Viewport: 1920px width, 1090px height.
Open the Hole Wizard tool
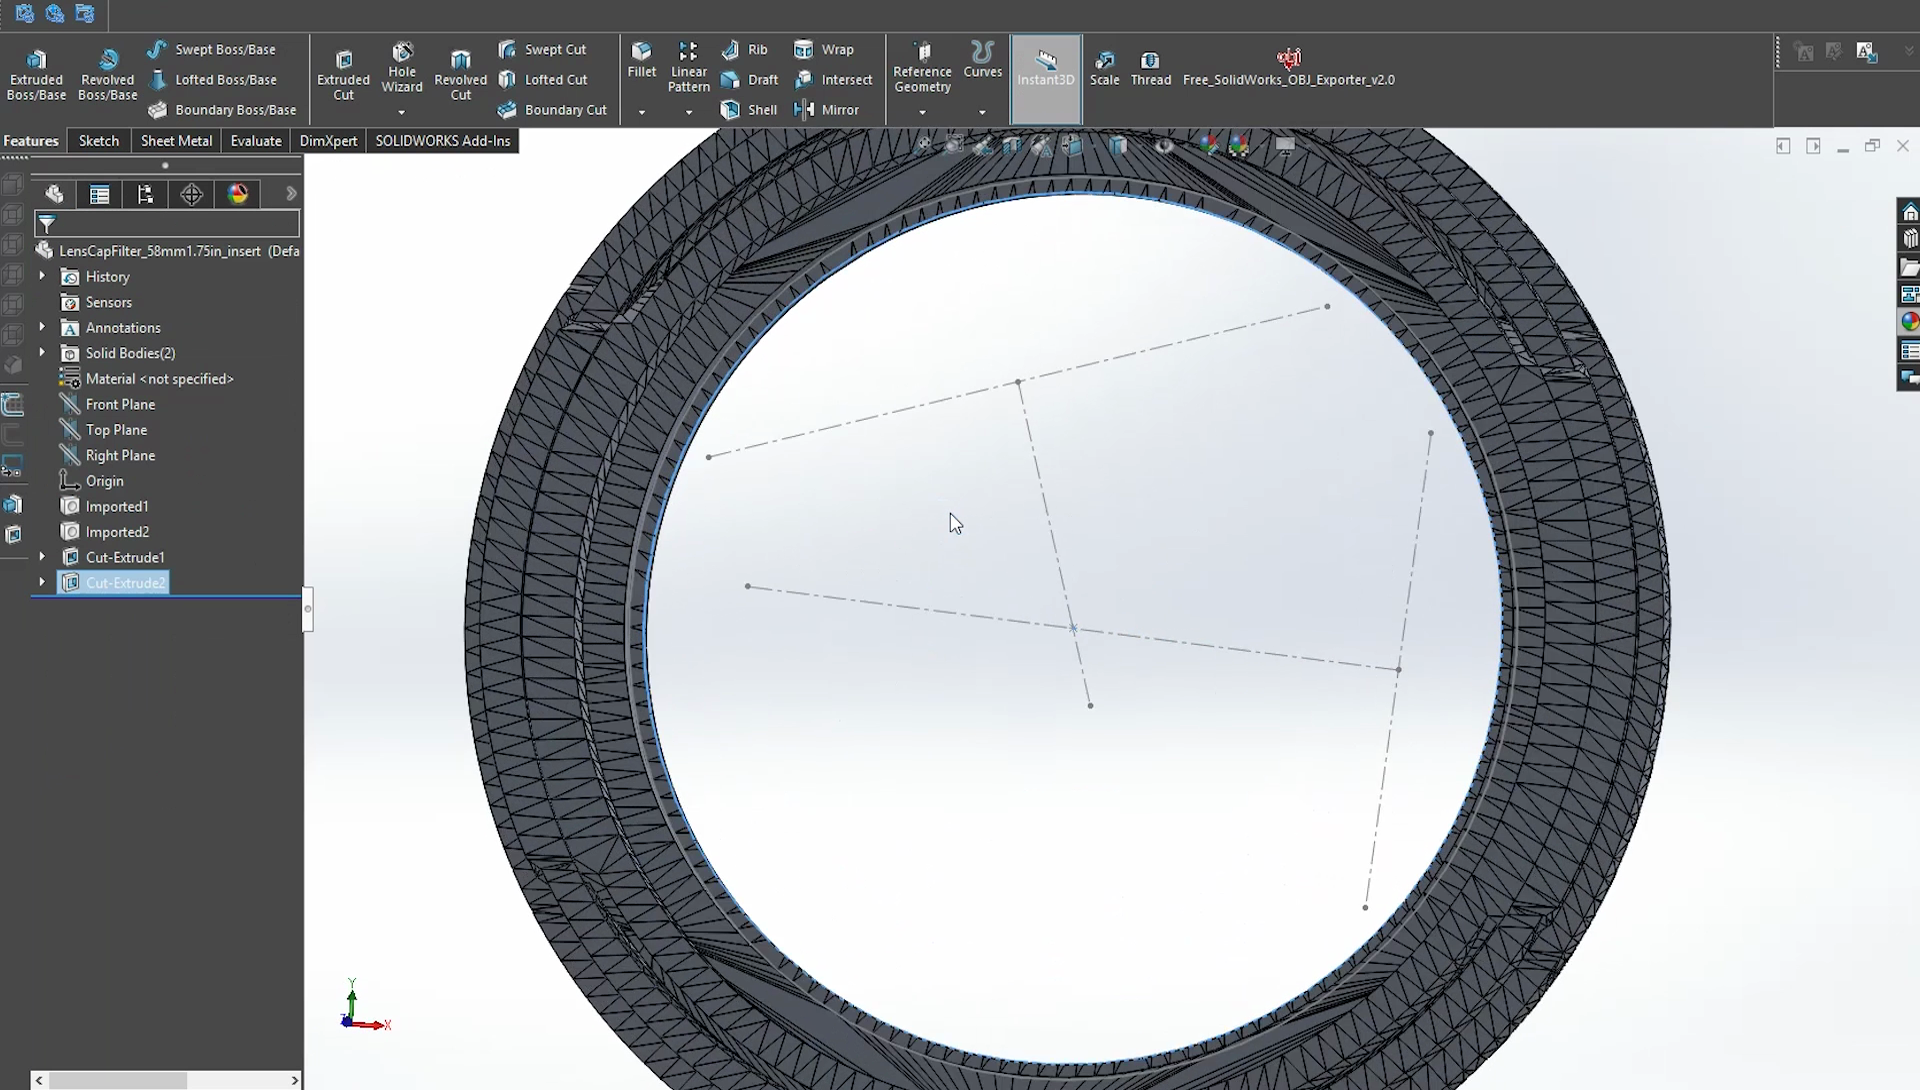coord(402,67)
